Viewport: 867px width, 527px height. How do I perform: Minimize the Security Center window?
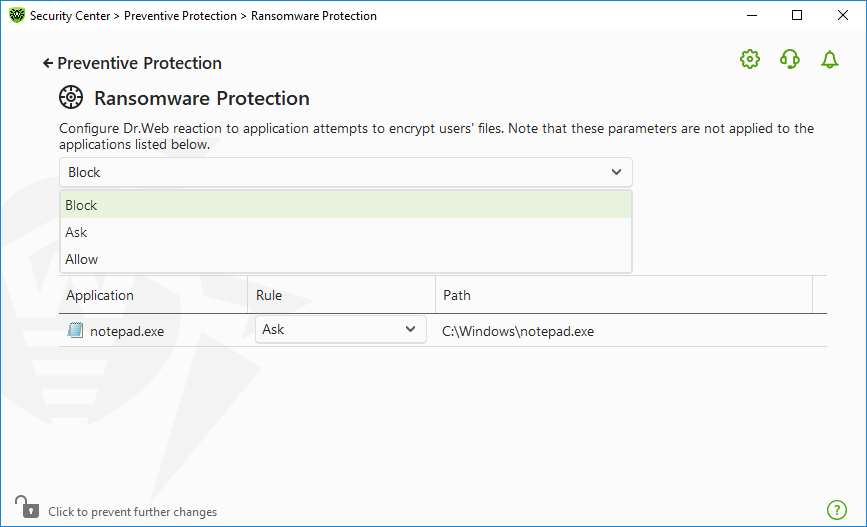click(x=752, y=15)
